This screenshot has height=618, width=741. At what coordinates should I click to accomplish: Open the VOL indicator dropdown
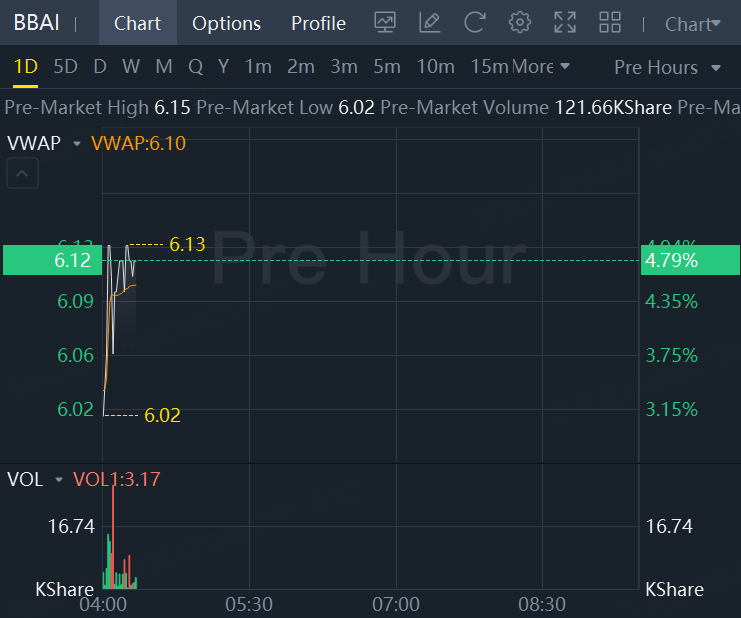(x=59, y=480)
